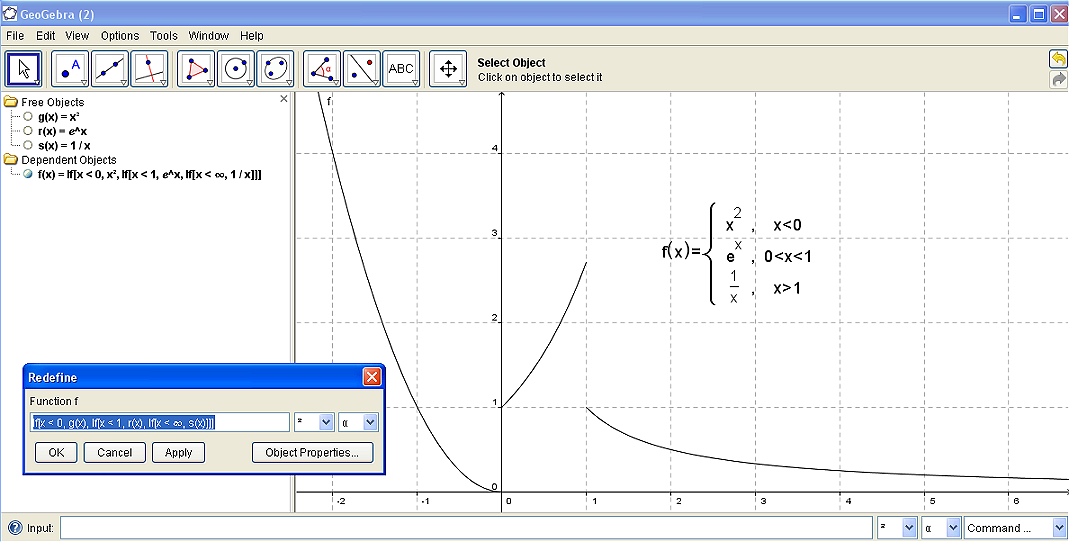The width and height of the screenshot is (1069, 542).
Task: Select the New Point tool
Action: 70,69
